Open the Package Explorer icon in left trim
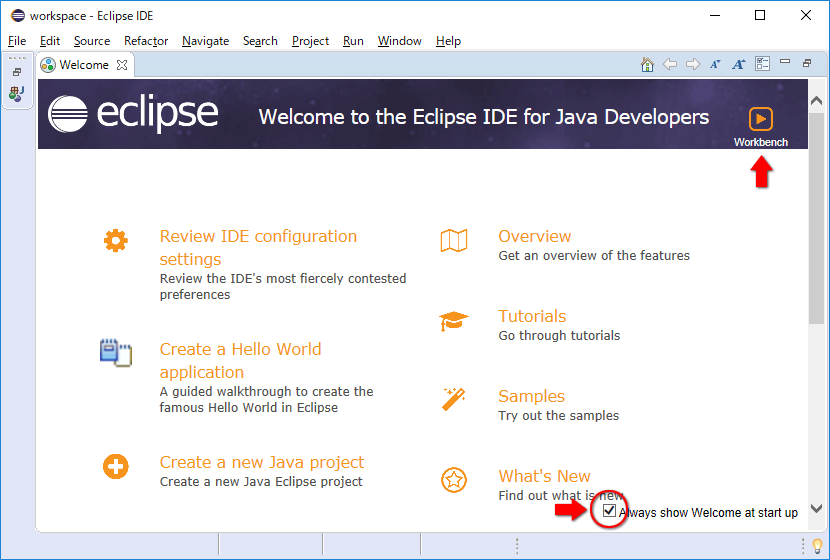 click(x=16, y=94)
